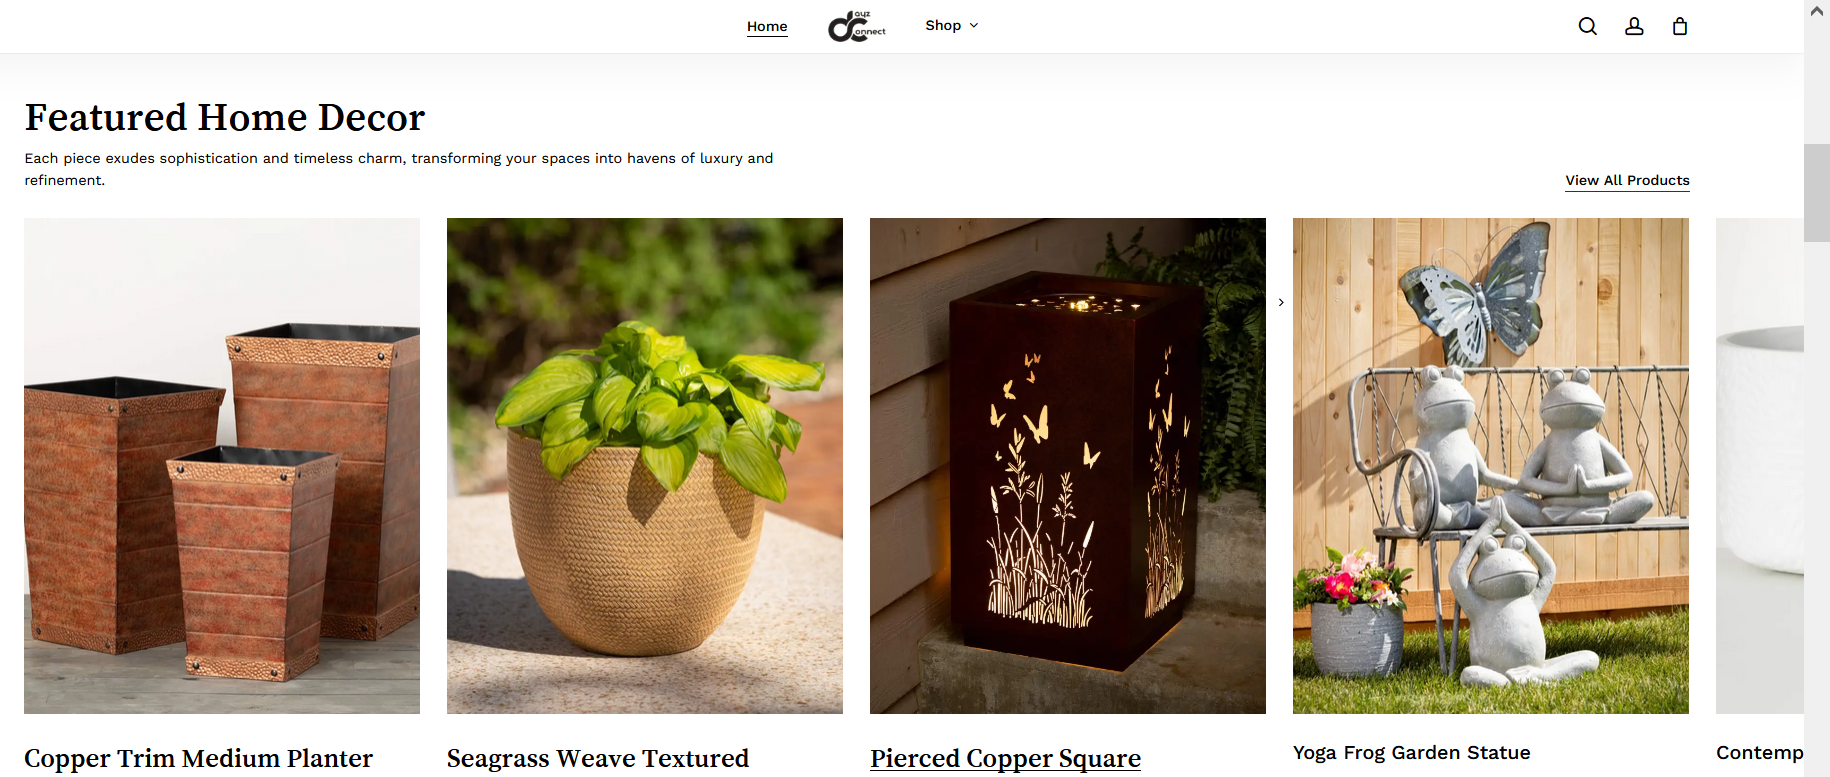Click the scrollbar up arrow
The width and height of the screenshot is (1830, 777).
(x=1817, y=10)
